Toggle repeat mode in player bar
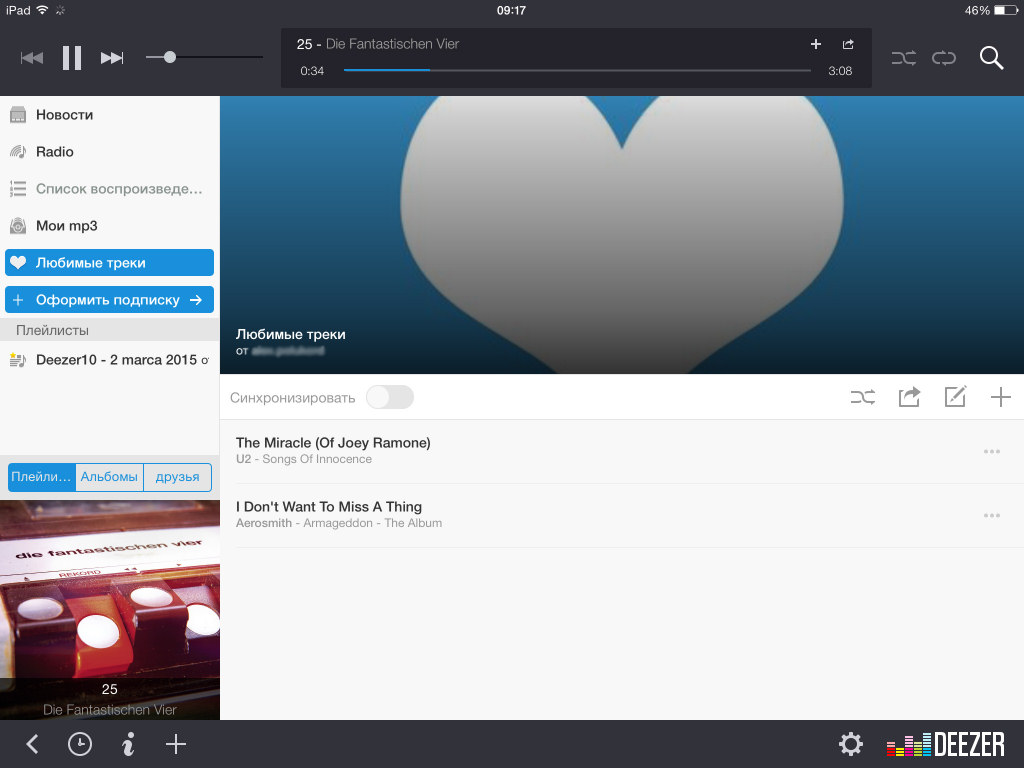Screen dimensions: 1024x768 click(x=944, y=58)
